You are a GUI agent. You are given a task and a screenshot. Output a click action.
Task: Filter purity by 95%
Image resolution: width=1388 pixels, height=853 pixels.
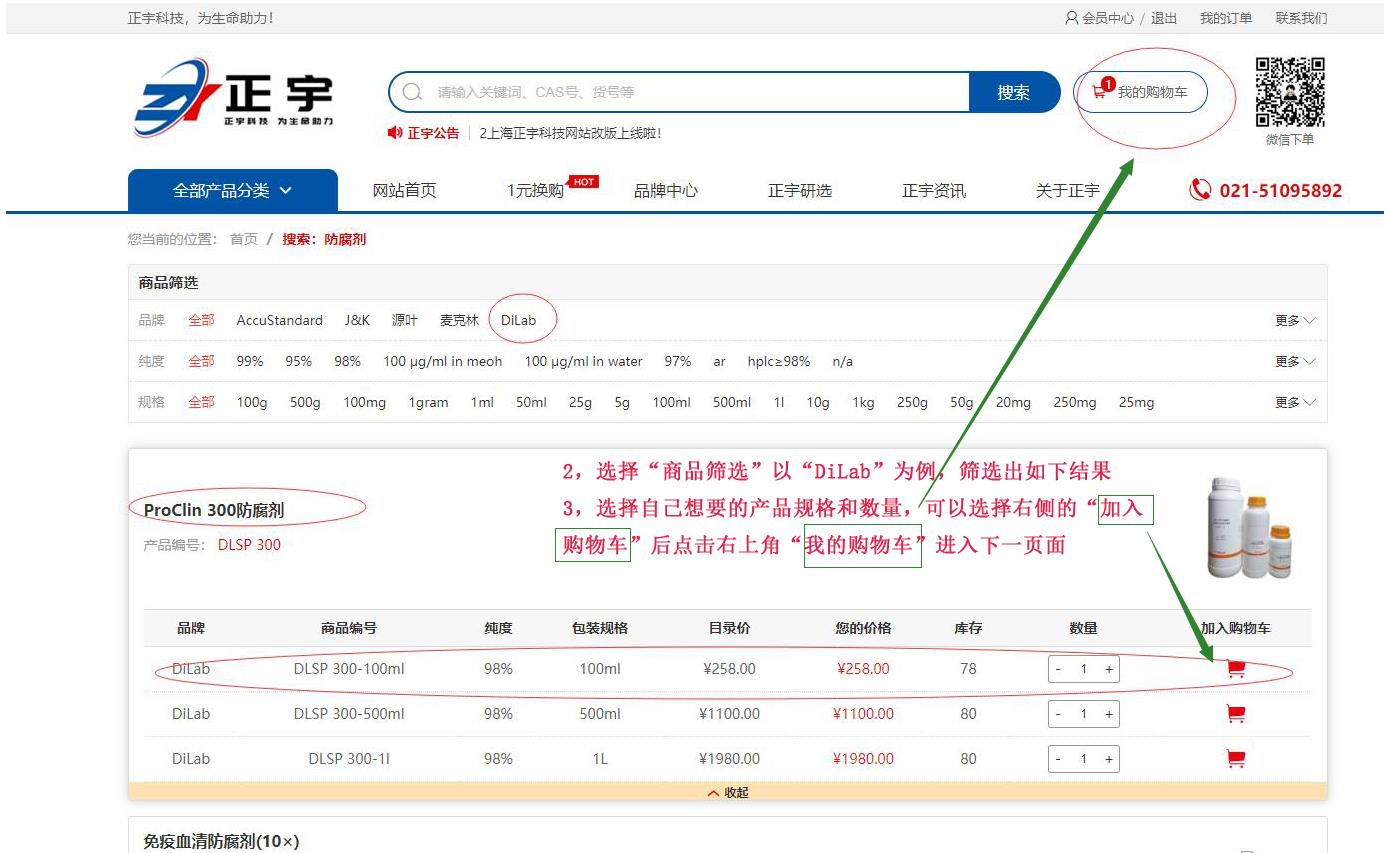coord(299,361)
